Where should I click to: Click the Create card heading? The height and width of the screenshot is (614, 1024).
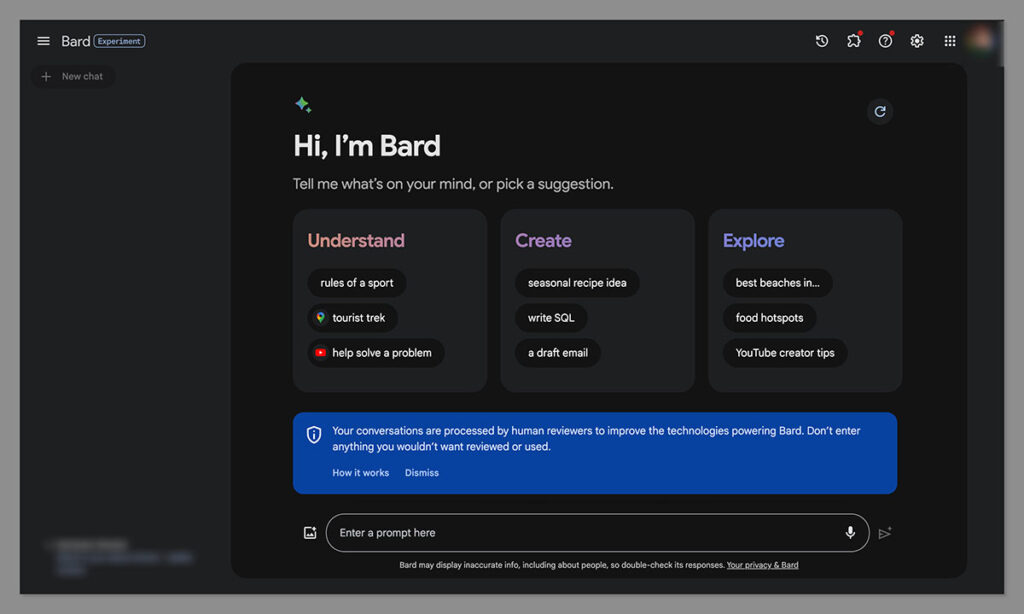pyautogui.click(x=543, y=240)
